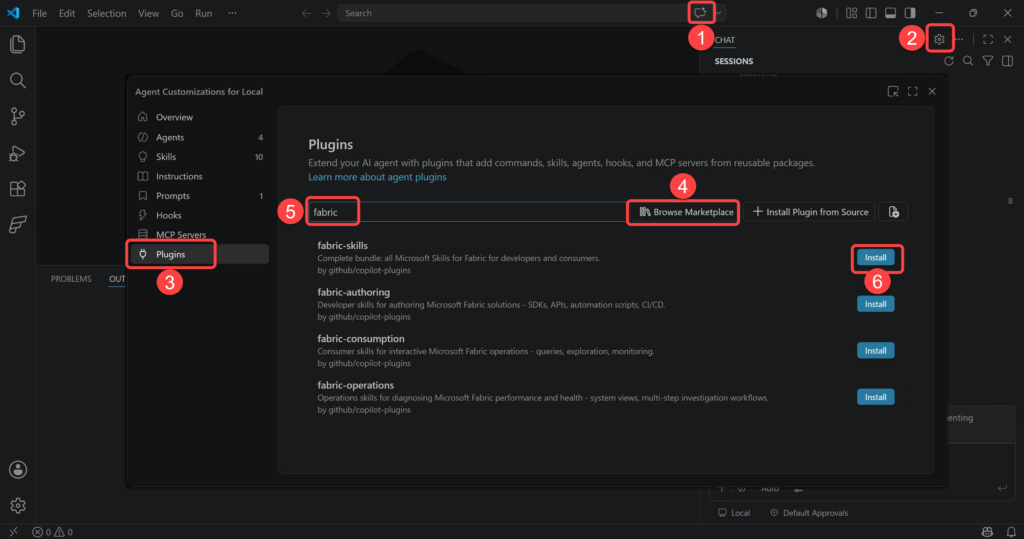The height and width of the screenshot is (539, 1024).
Task: Click the Accounts icon in activity bar
Action: tap(18, 469)
